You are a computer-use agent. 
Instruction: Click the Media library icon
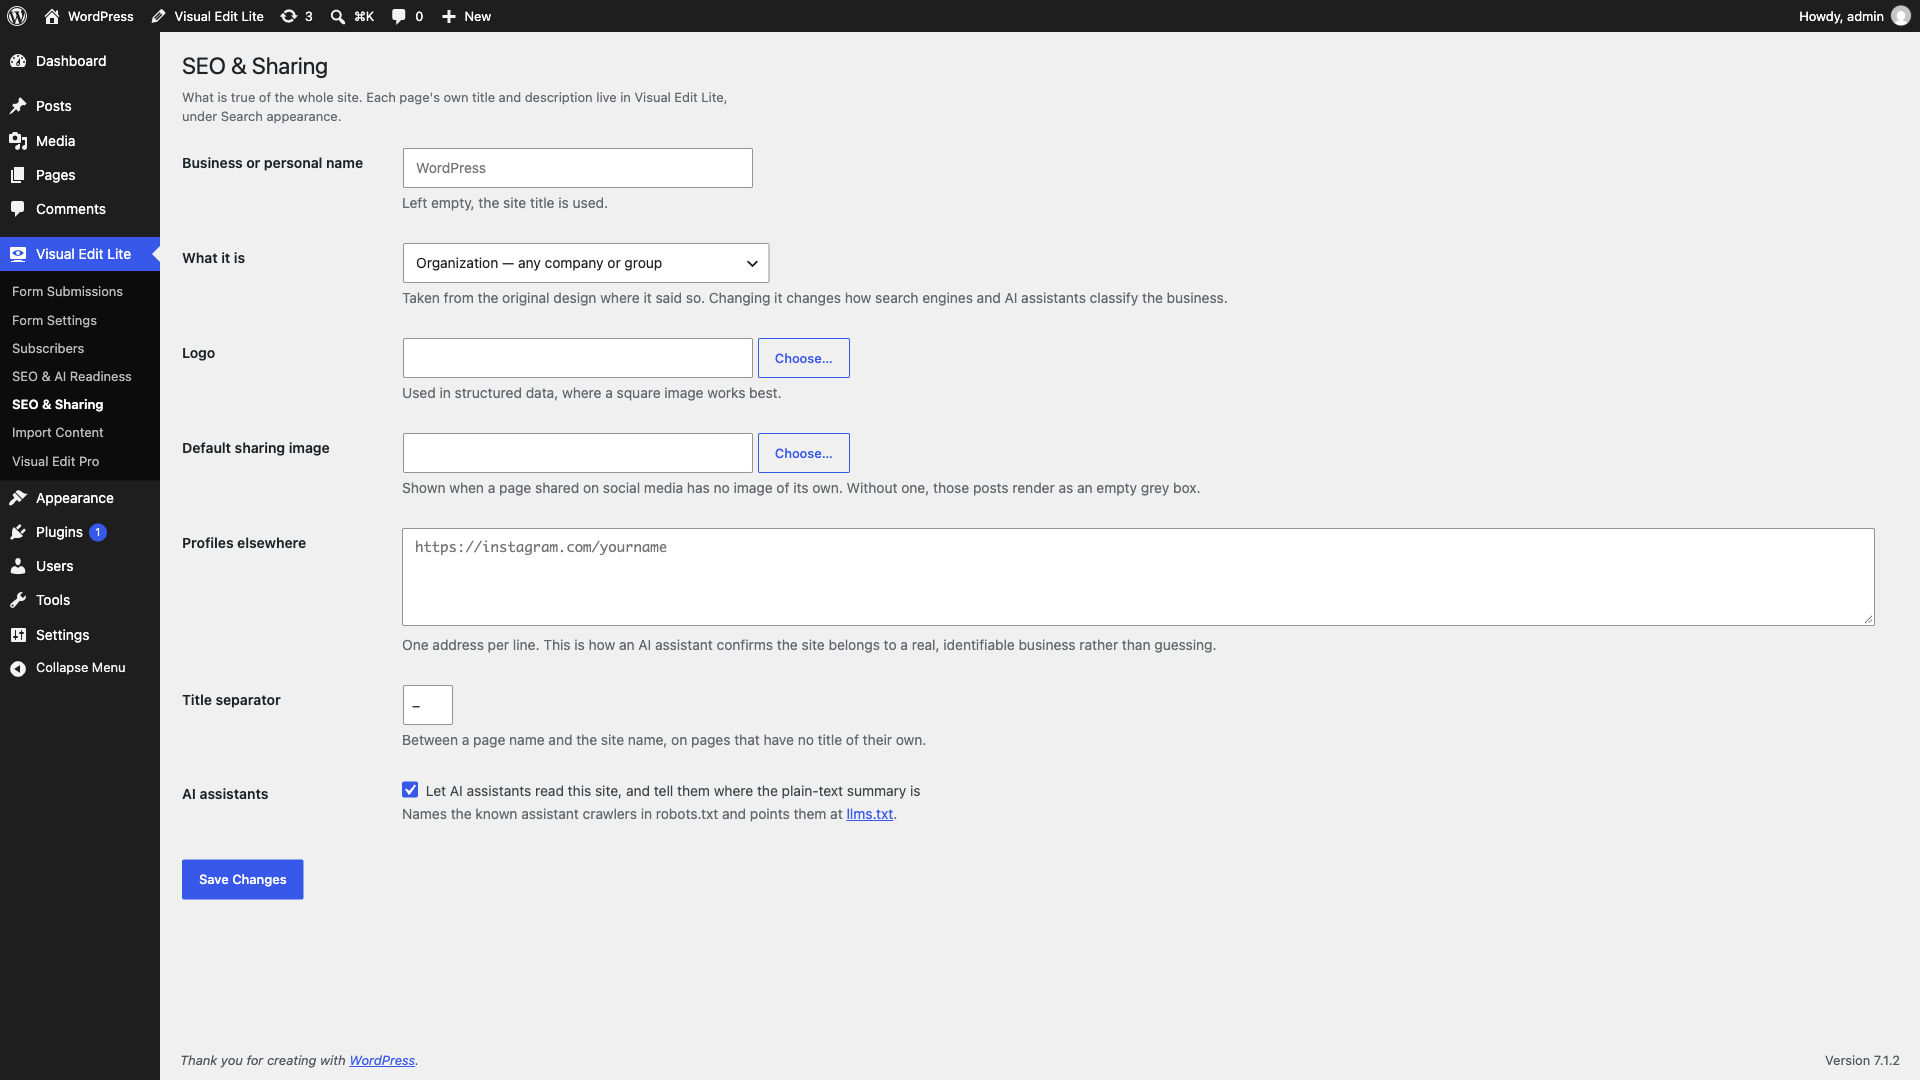(x=18, y=141)
